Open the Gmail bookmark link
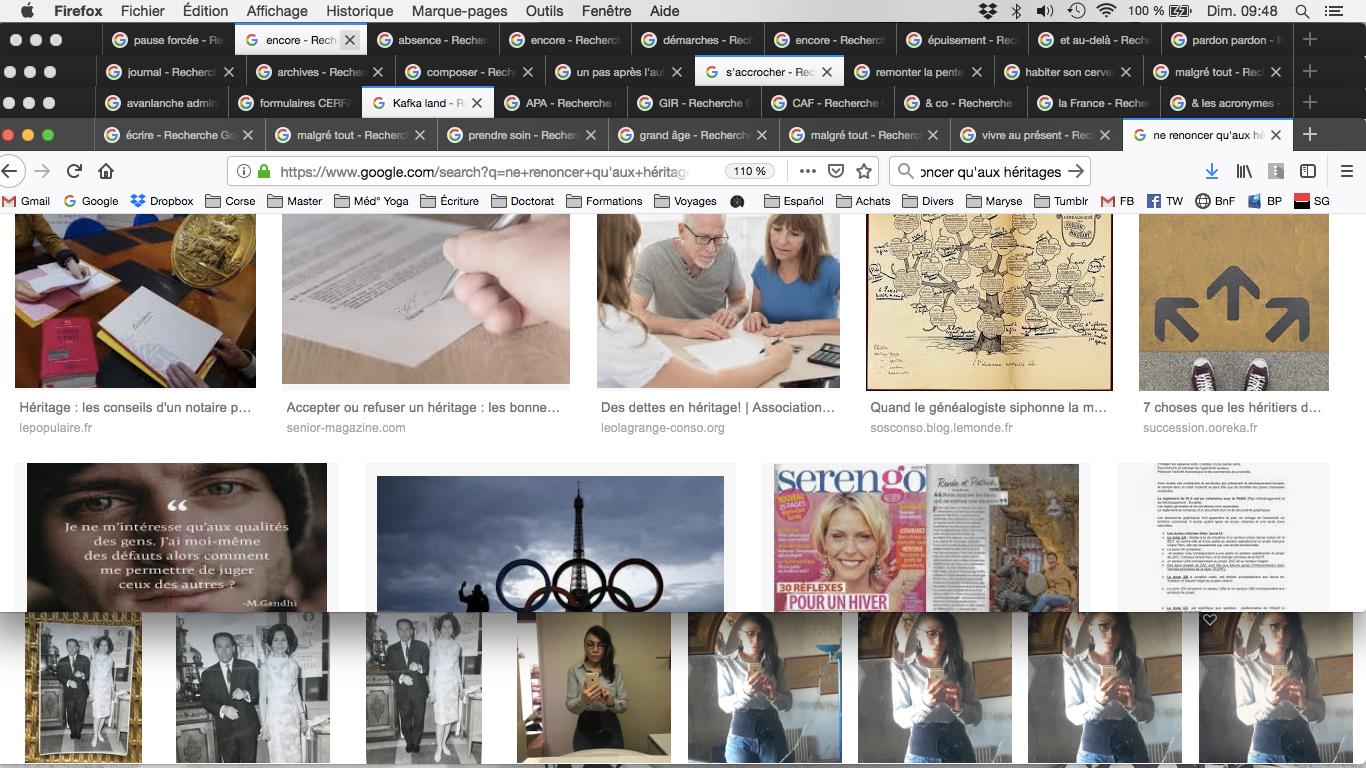 tap(26, 201)
